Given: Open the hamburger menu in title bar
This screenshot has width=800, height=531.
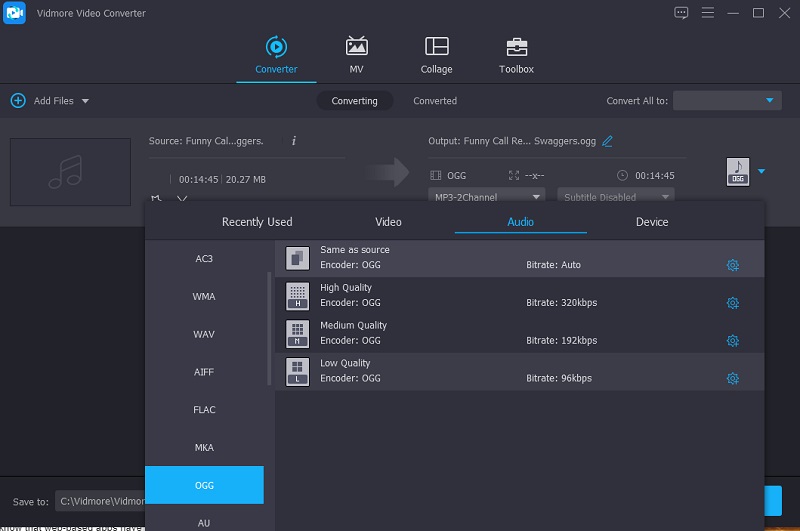Looking at the screenshot, I should point(708,13).
